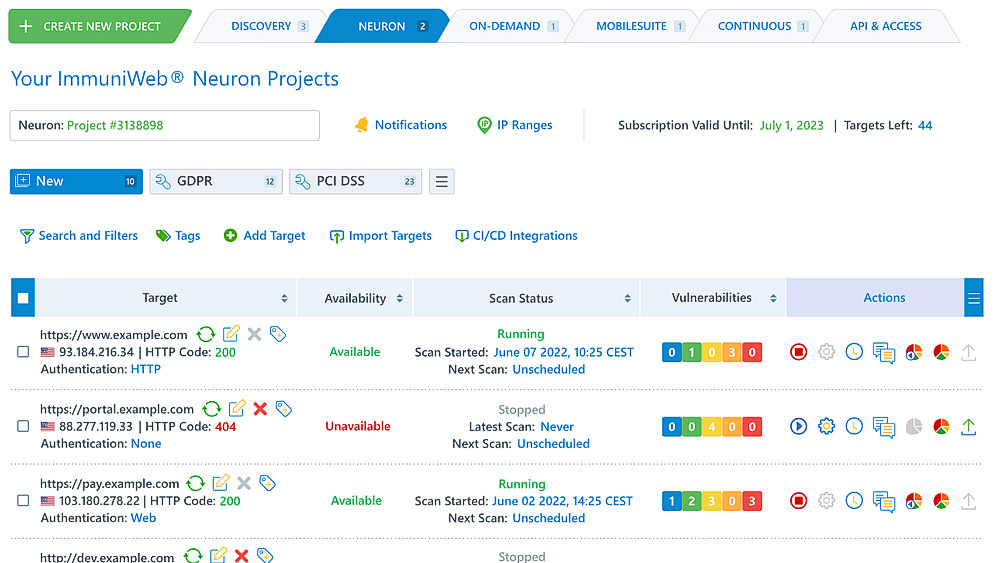Screen dimensions: 1000x563
Task: Click upload arrow icon for portal.example.com
Action: [968, 427]
